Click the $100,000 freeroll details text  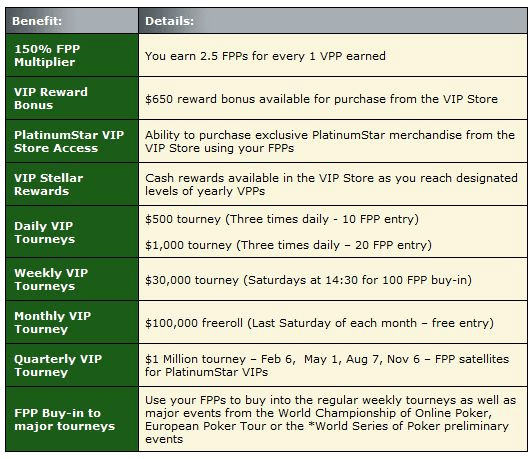pos(319,323)
